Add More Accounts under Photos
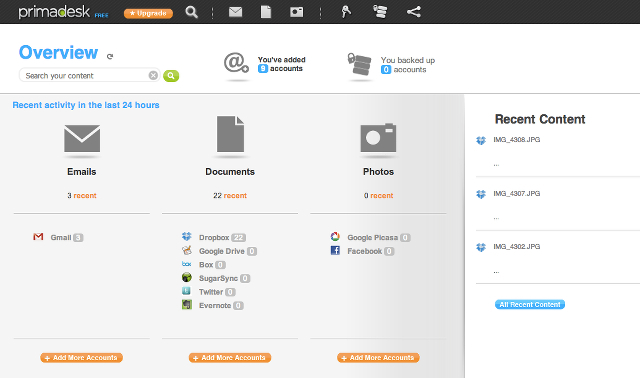Image resolution: width=640 pixels, height=378 pixels. pyautogui.click(x=378, y=358)
